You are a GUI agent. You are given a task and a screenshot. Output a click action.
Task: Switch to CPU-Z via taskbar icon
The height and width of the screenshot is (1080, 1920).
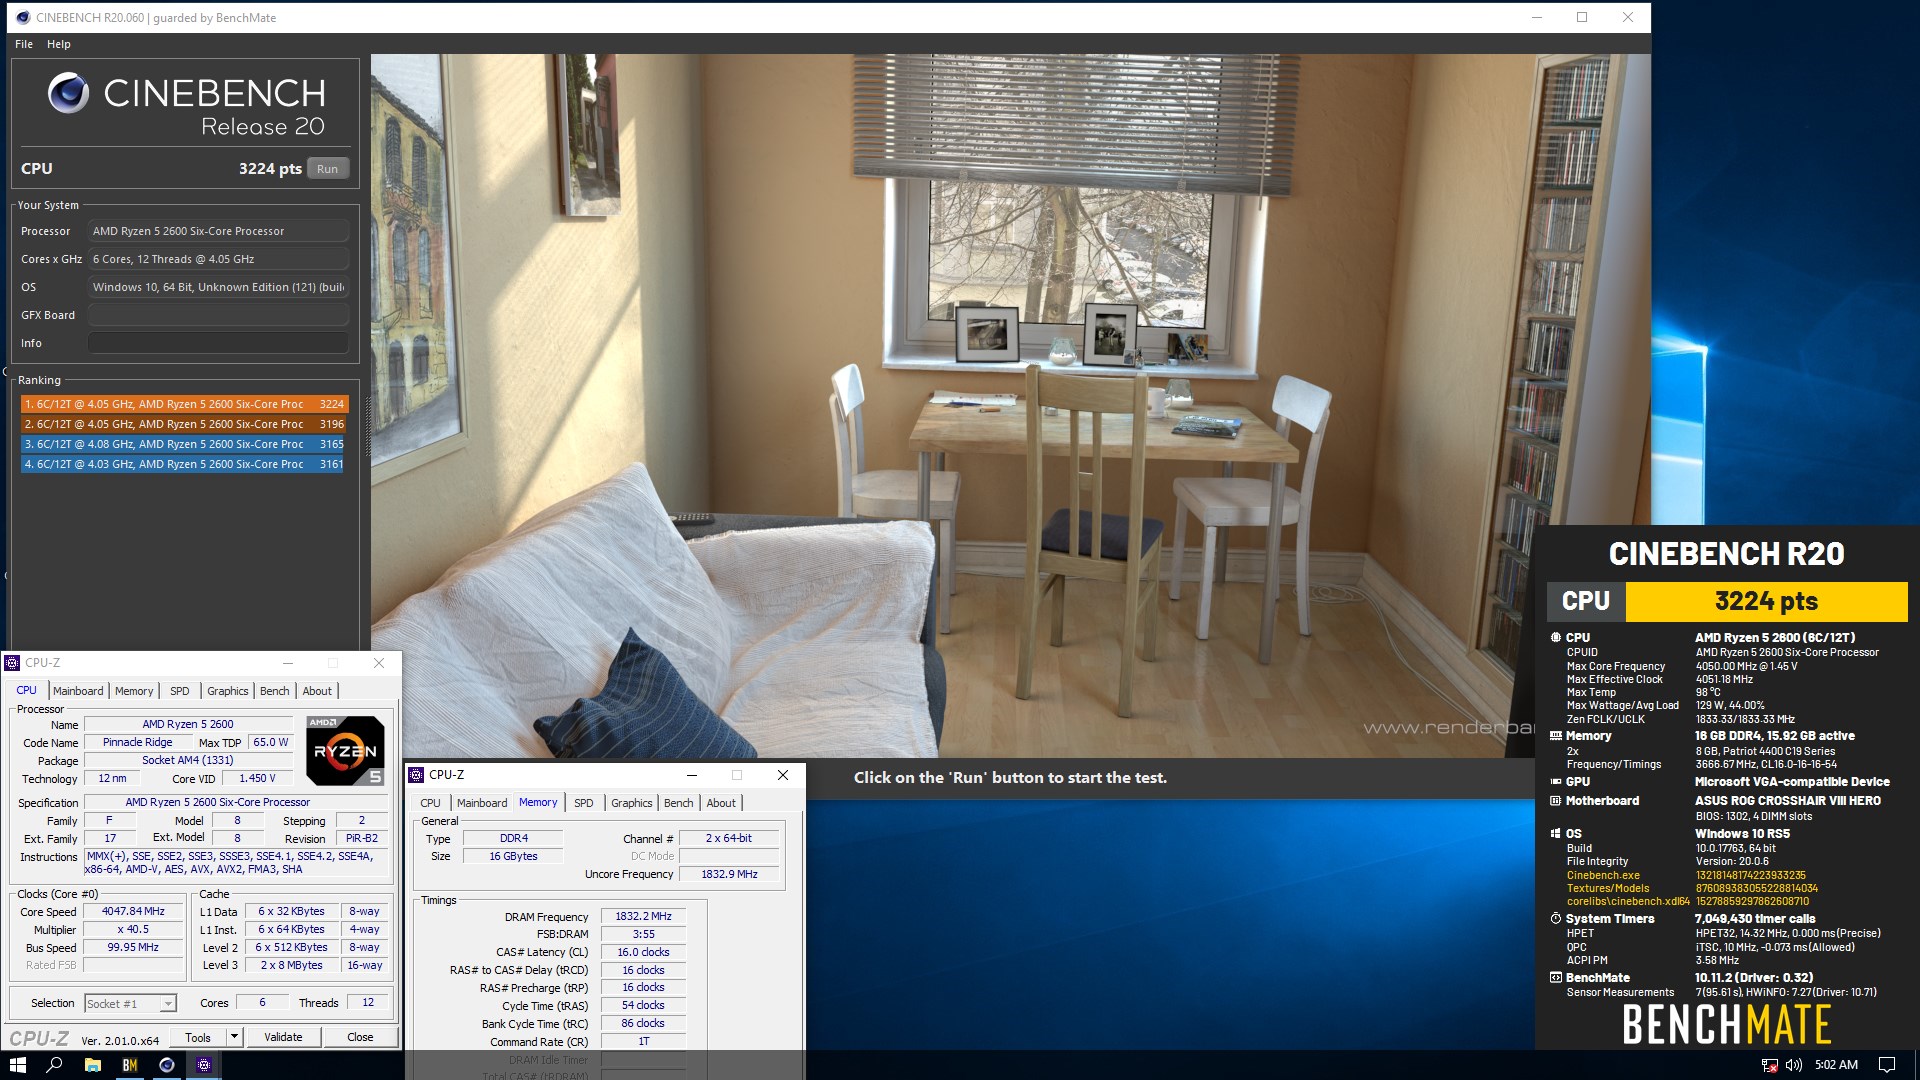point(204,1065)
